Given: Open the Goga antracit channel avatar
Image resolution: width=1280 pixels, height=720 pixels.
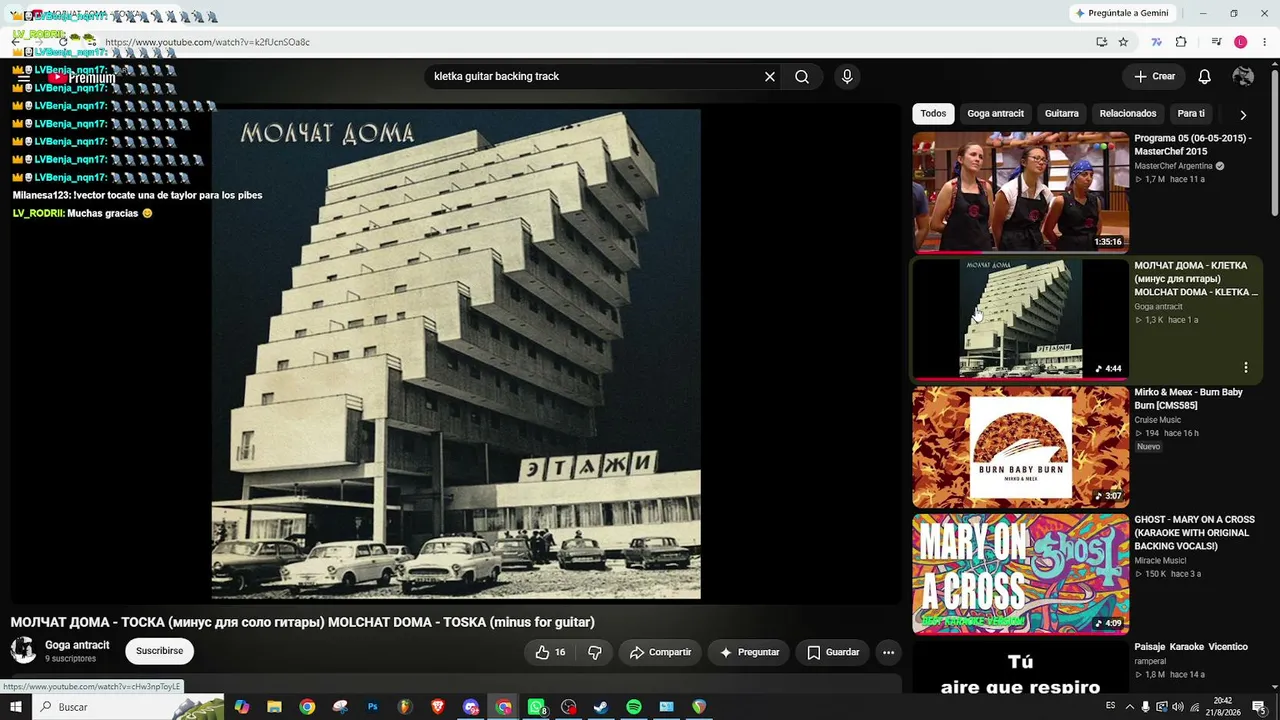Looking at the screenshot, I should (x=23, y=650).
